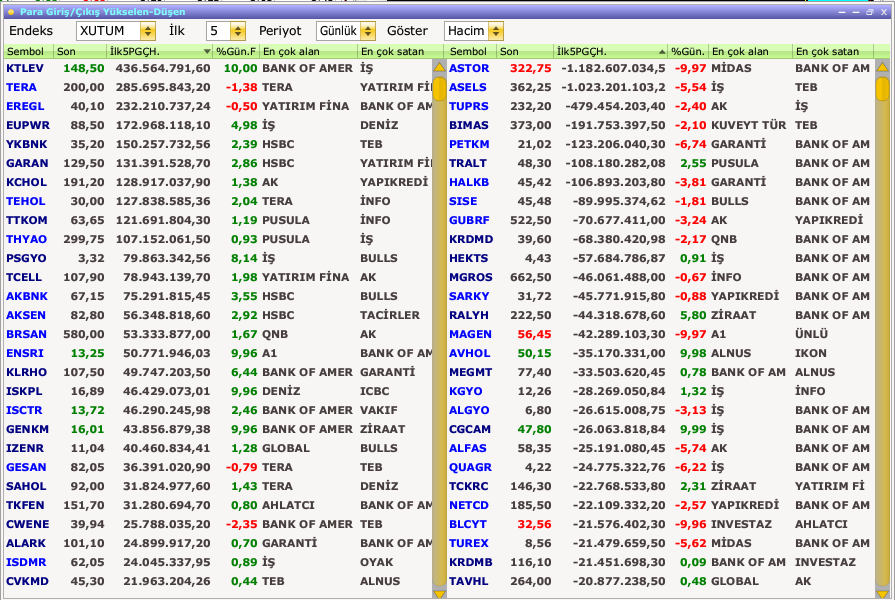This screenshot has width=895, height=600.
Task: Select AKBNK symbol row
Action: pos(219,296)
